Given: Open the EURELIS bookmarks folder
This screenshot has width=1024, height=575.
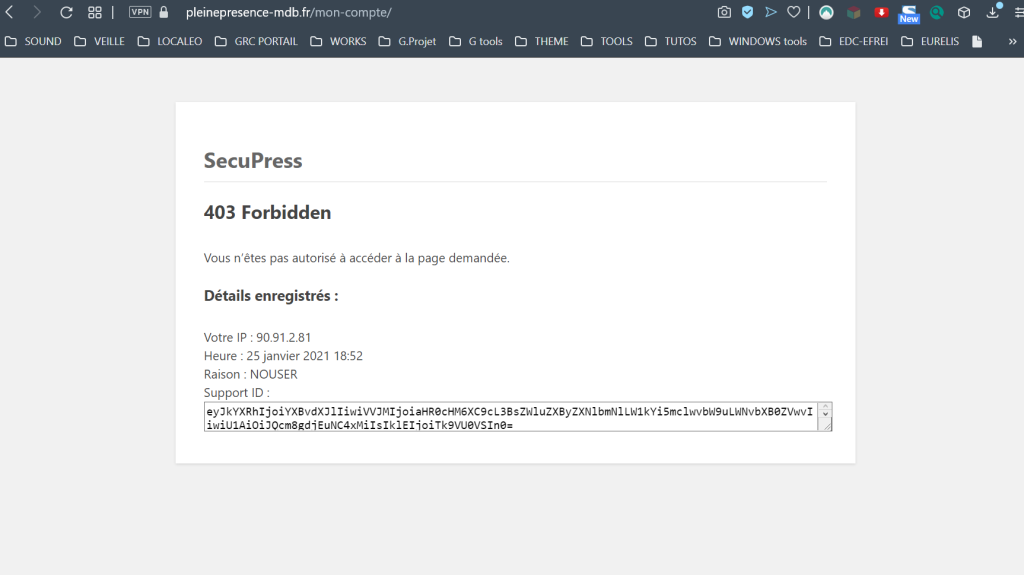Looking at the screenshot, I should pyautogui.click(x=931, y=41).
